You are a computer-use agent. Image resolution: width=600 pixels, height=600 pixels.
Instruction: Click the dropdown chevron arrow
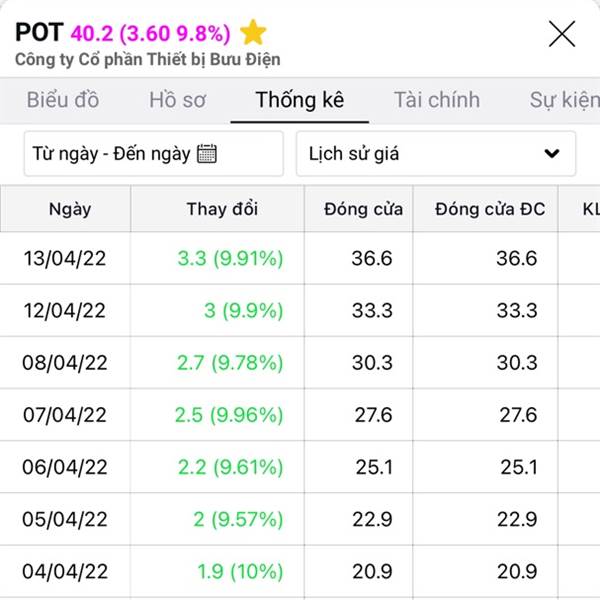[x=551, y=154]
